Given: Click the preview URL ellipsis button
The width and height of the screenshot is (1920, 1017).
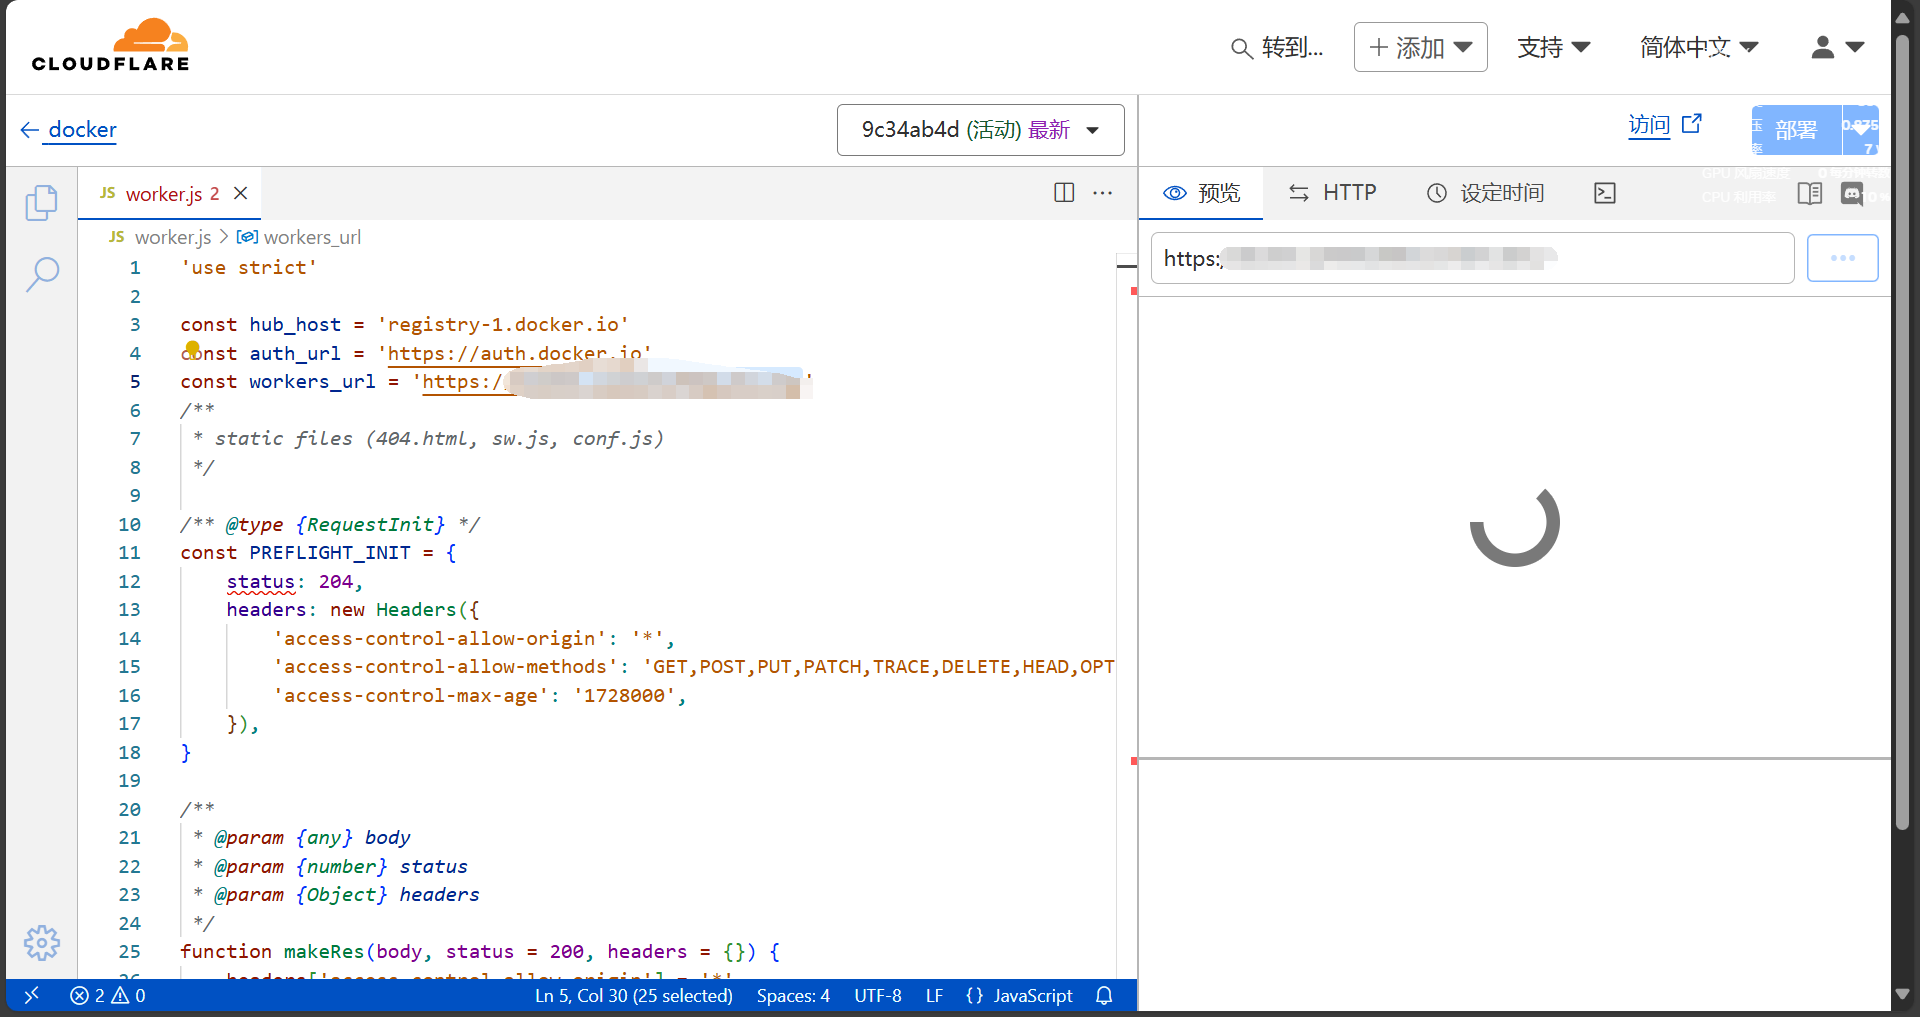Looking at the screenshot, I should (x=1842, y=258).
